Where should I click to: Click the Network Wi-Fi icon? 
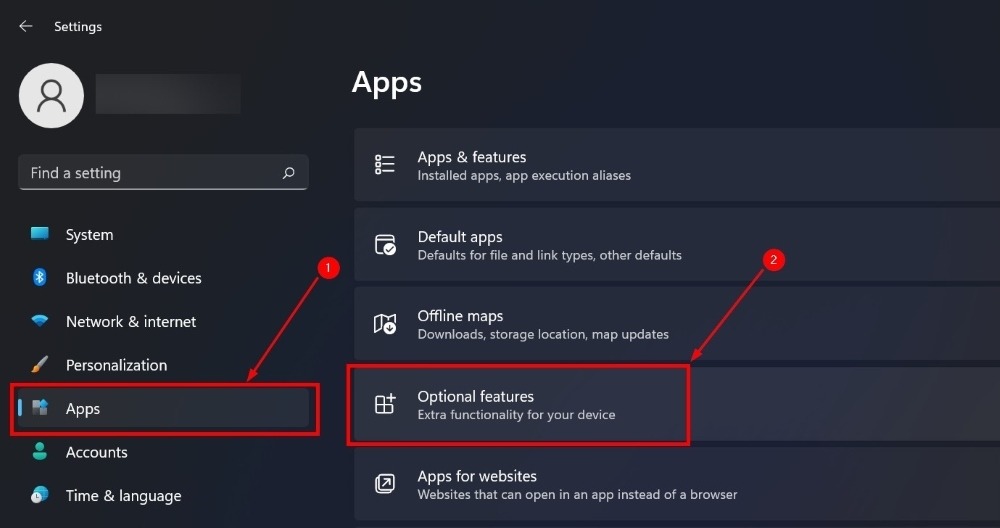pos(40,321)
